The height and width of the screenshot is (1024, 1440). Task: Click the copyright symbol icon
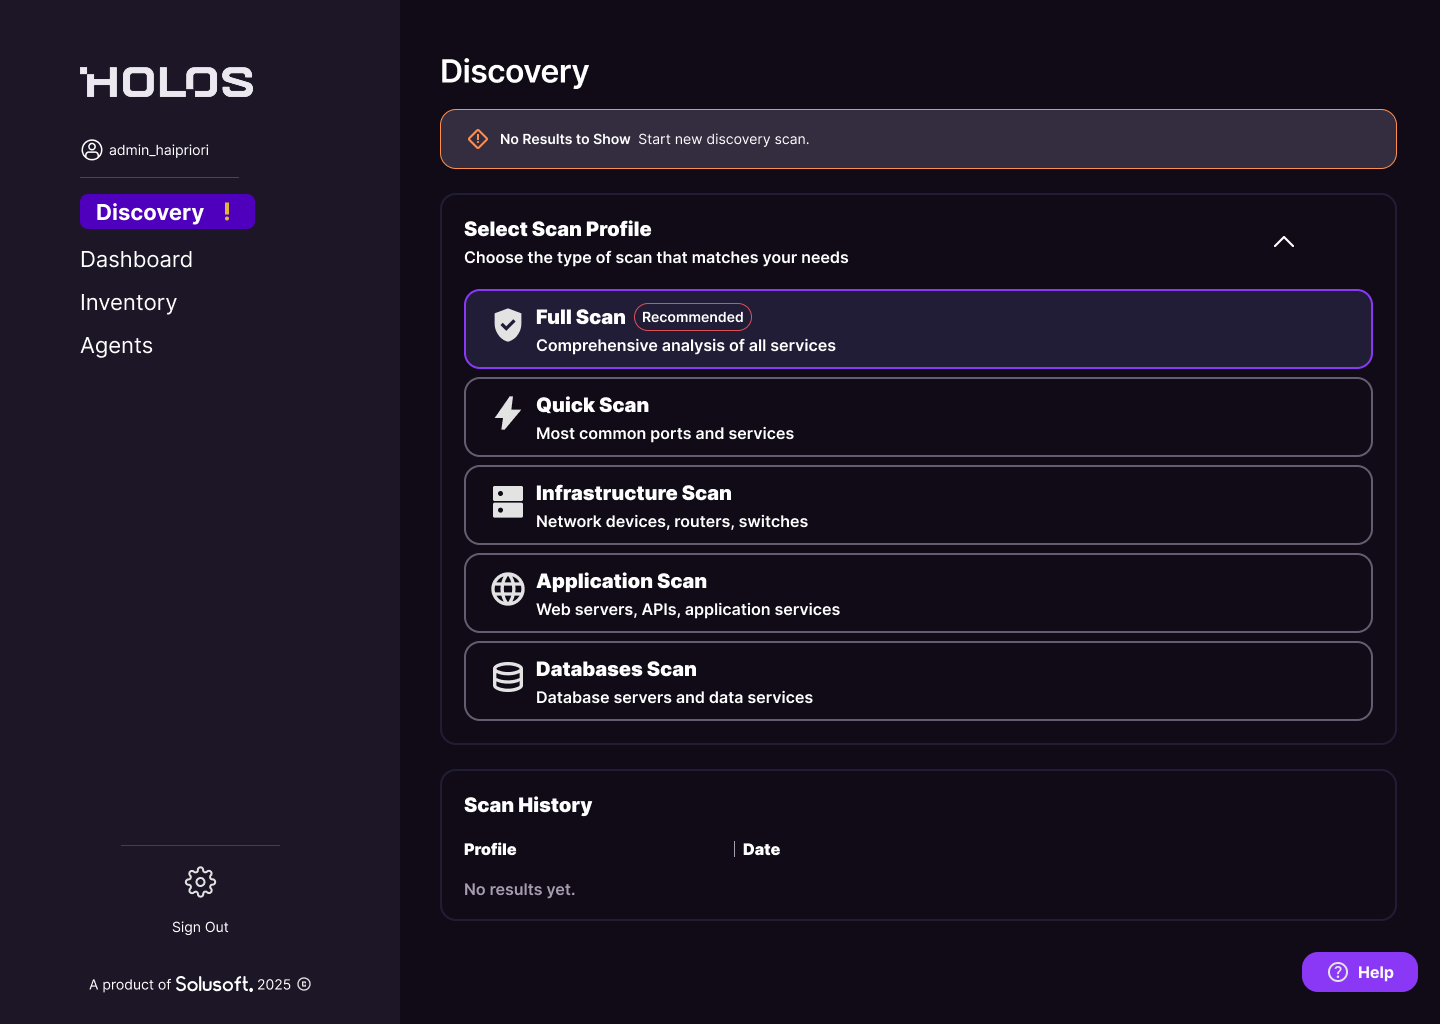(x=304, y=984)
